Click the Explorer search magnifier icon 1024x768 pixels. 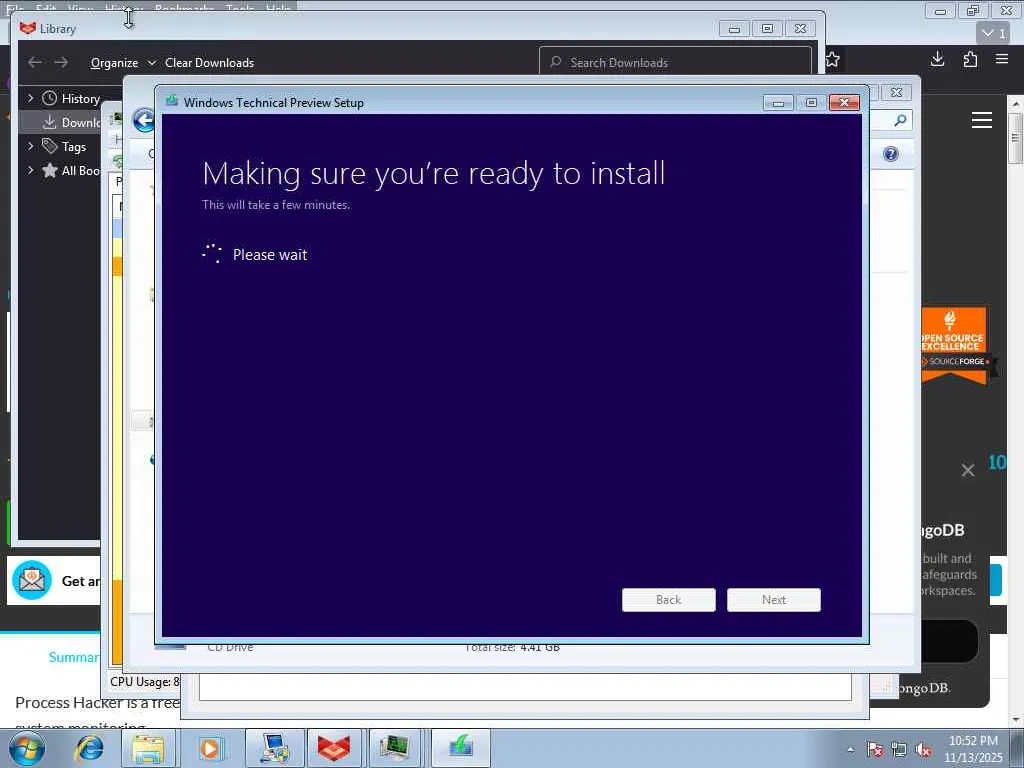900,120
